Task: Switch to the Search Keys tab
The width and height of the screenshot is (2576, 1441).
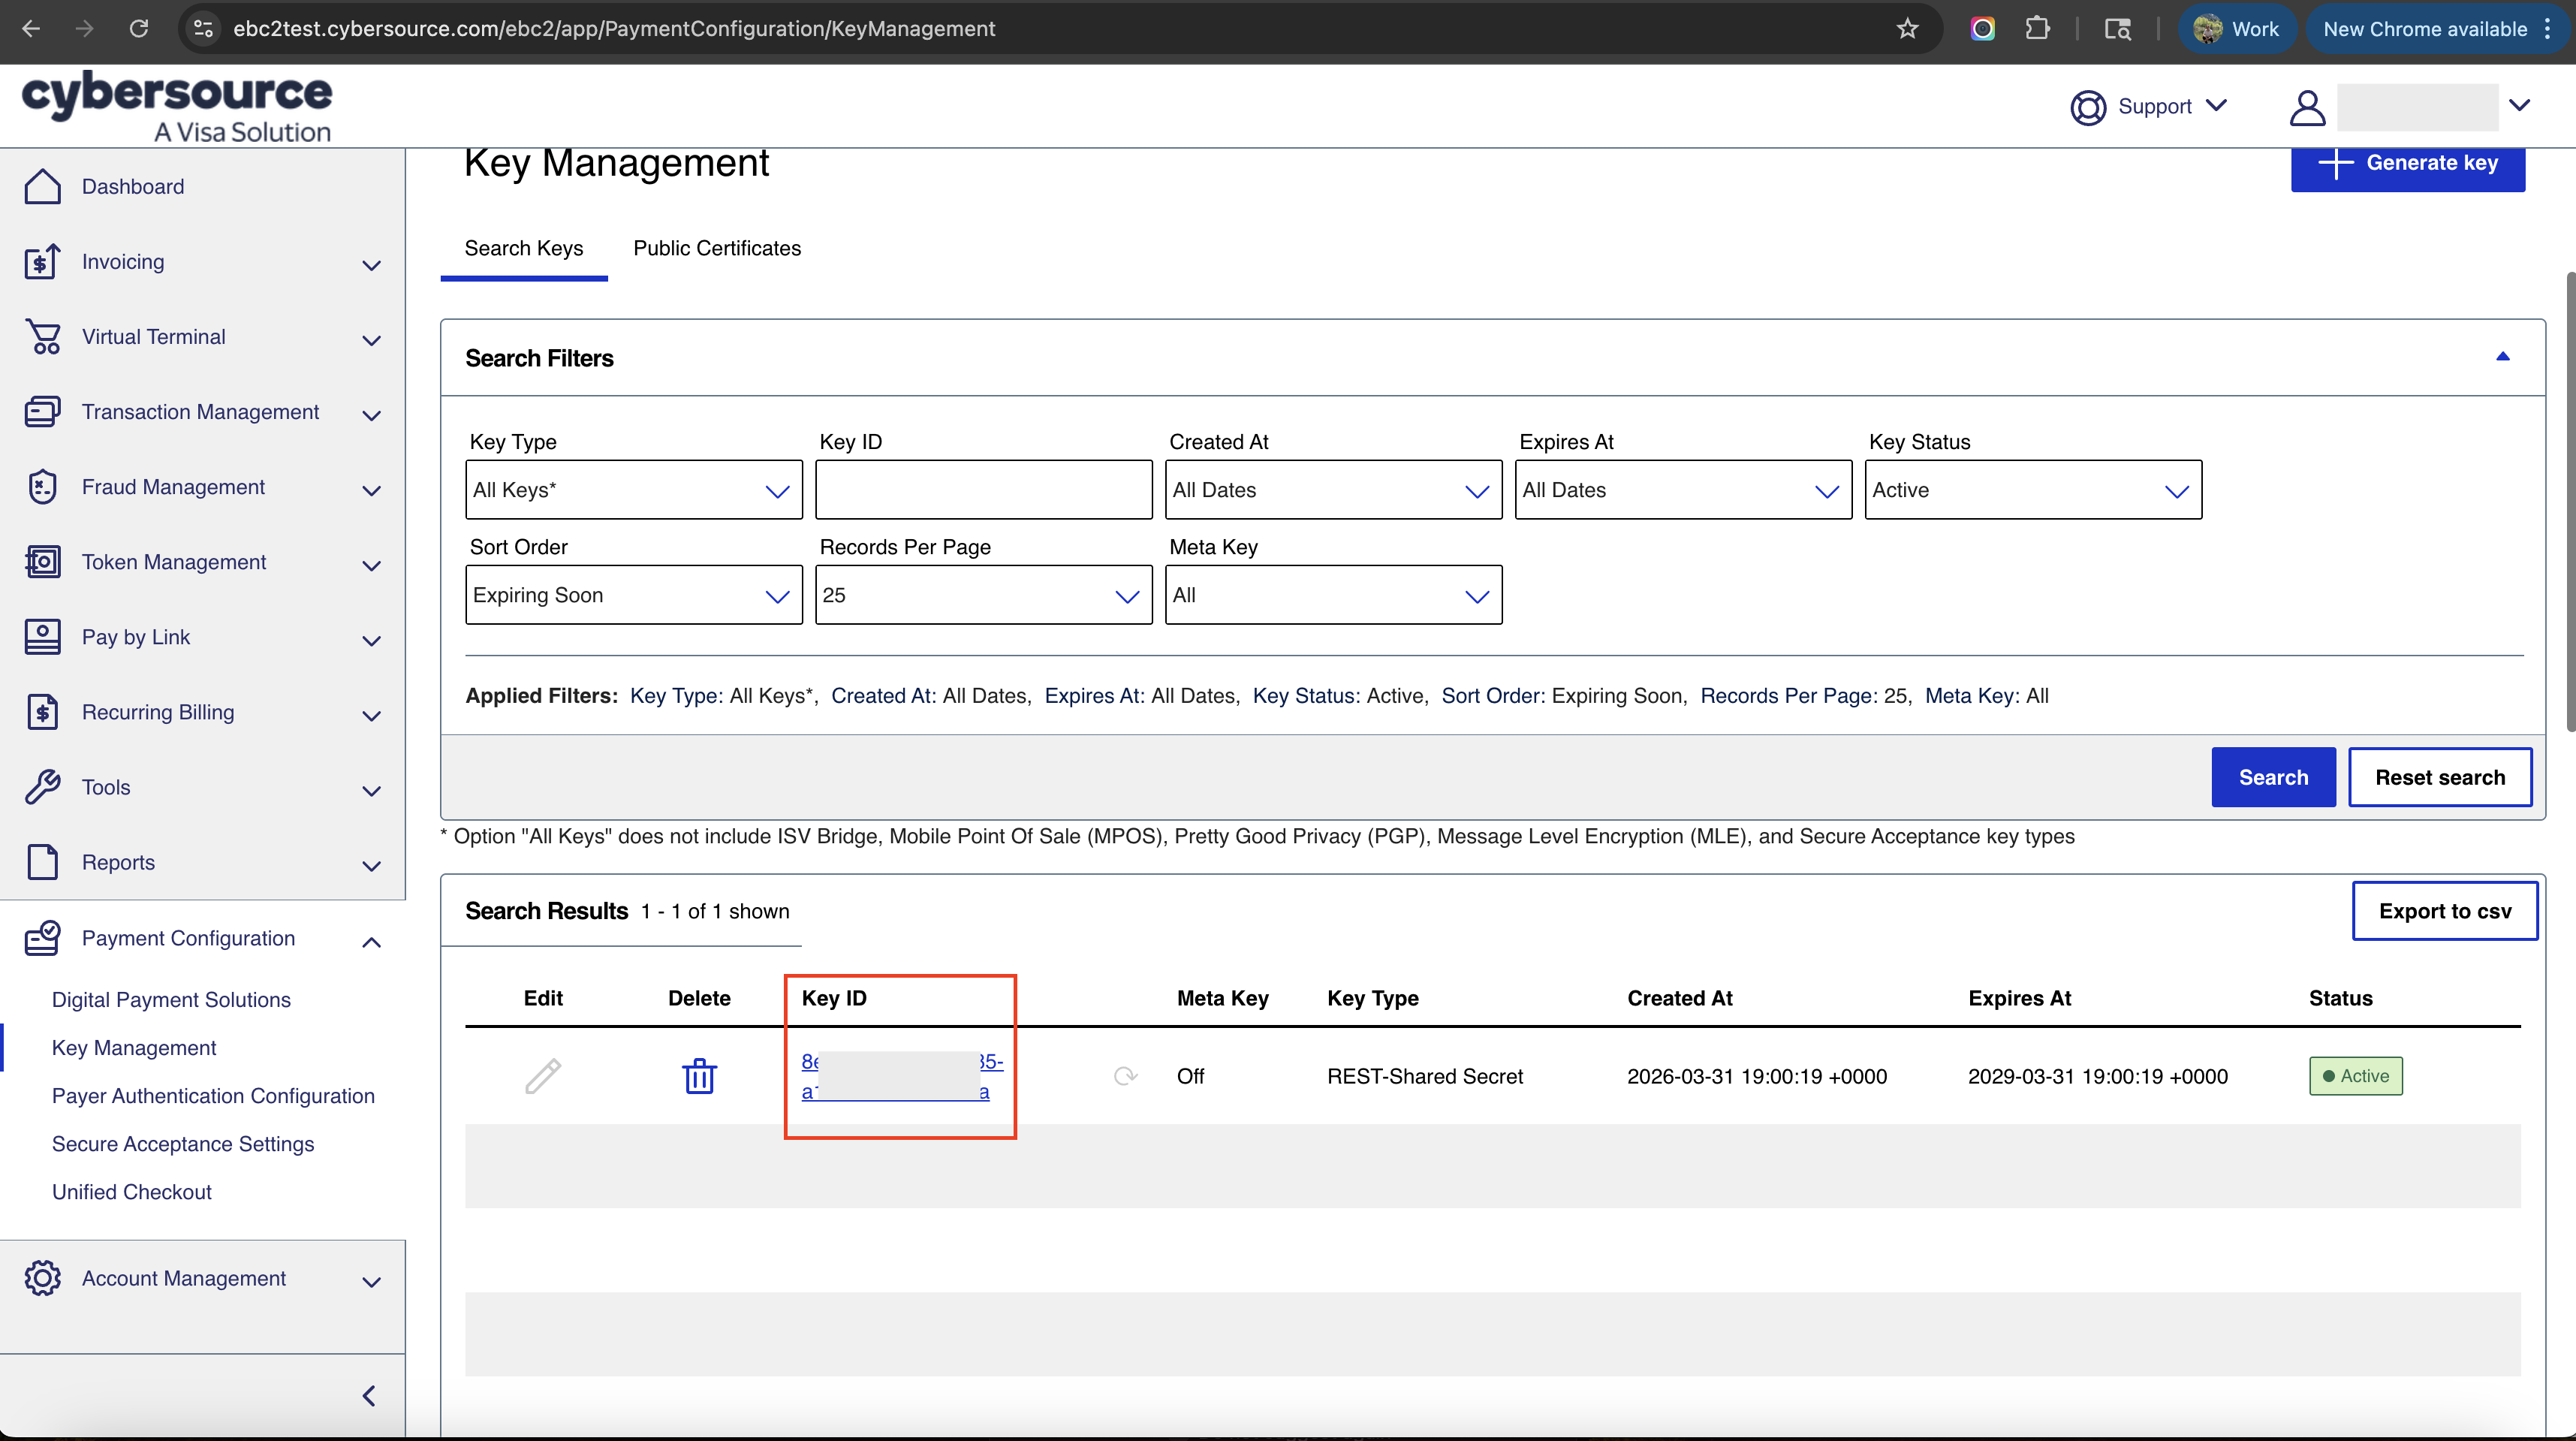Action: coord(524,248)
